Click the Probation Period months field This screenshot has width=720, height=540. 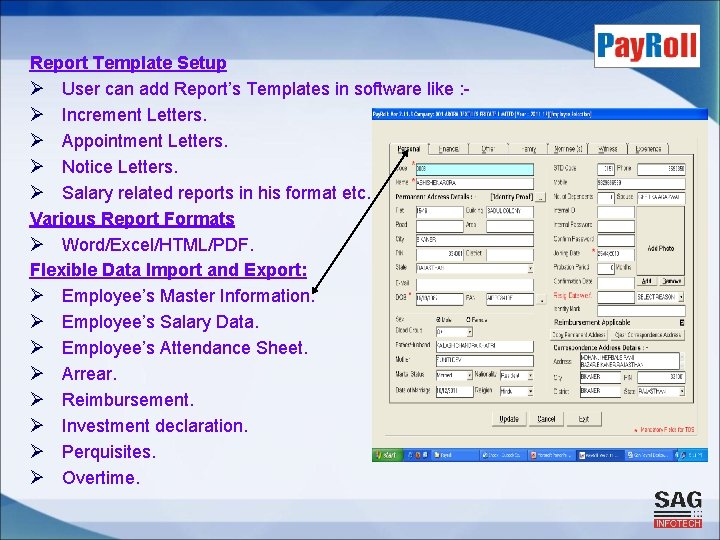606,268
